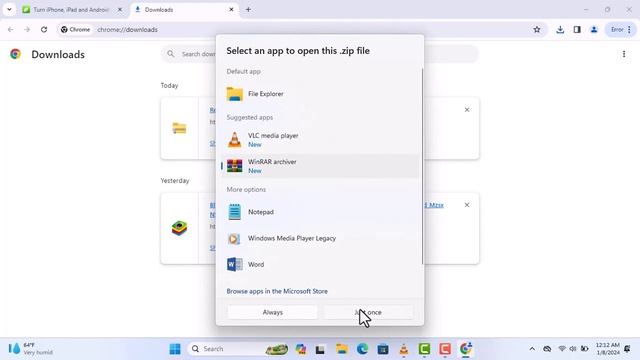The height and width of the screenshot is (360, 640).
Task: Click the Just once button
Action: pos(368,312)
